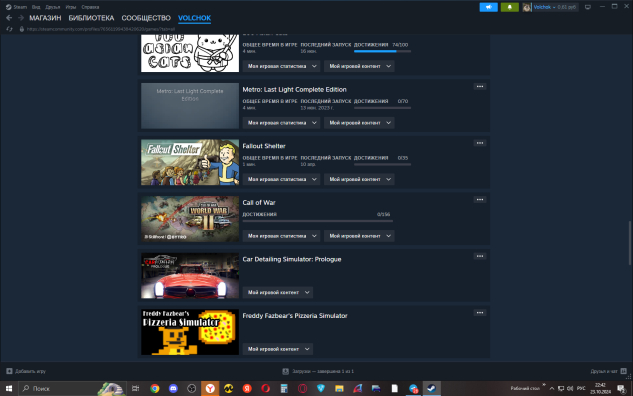633x396 pixels.
Task: Open the green notifications bell
Action: point(509,7)
